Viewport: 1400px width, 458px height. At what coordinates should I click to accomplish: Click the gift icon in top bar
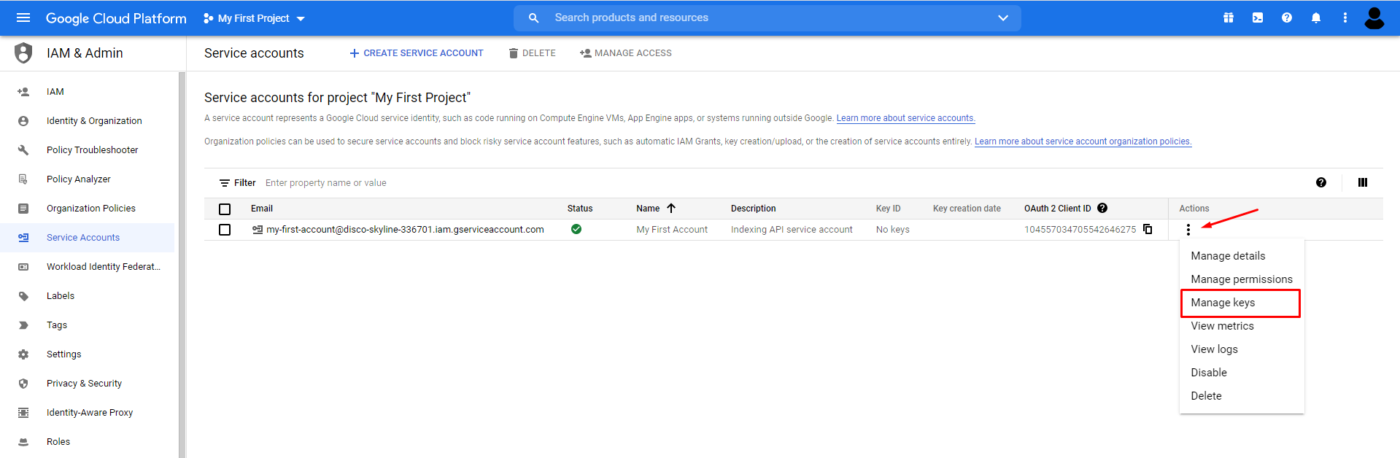pos(1228,18)
